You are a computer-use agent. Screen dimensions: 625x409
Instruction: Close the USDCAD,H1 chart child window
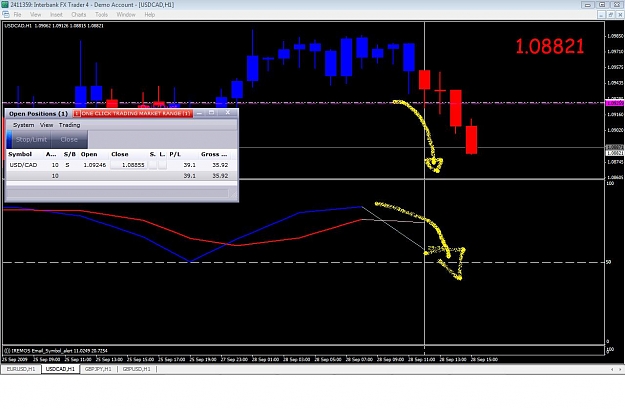[x=620, y=15]
